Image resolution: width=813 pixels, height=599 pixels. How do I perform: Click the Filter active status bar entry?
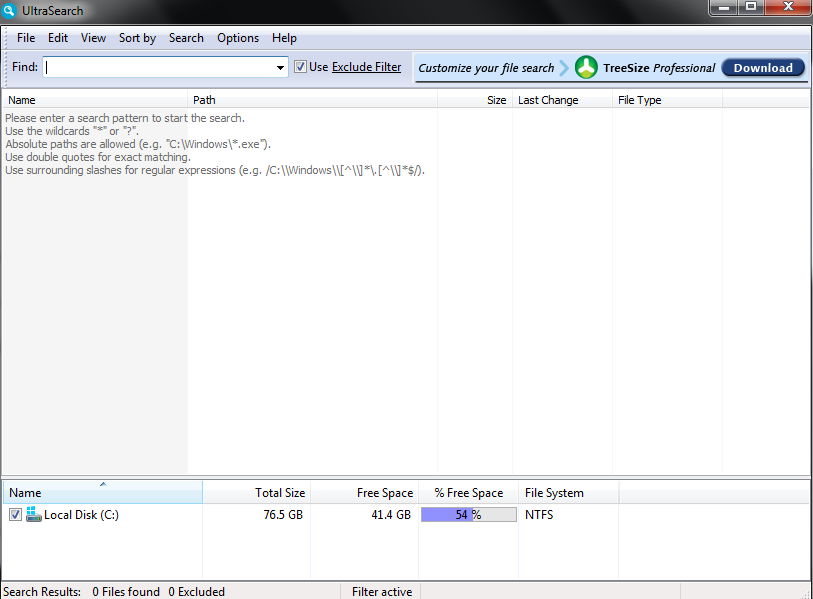pyautogui.click(x=382, y=592)
